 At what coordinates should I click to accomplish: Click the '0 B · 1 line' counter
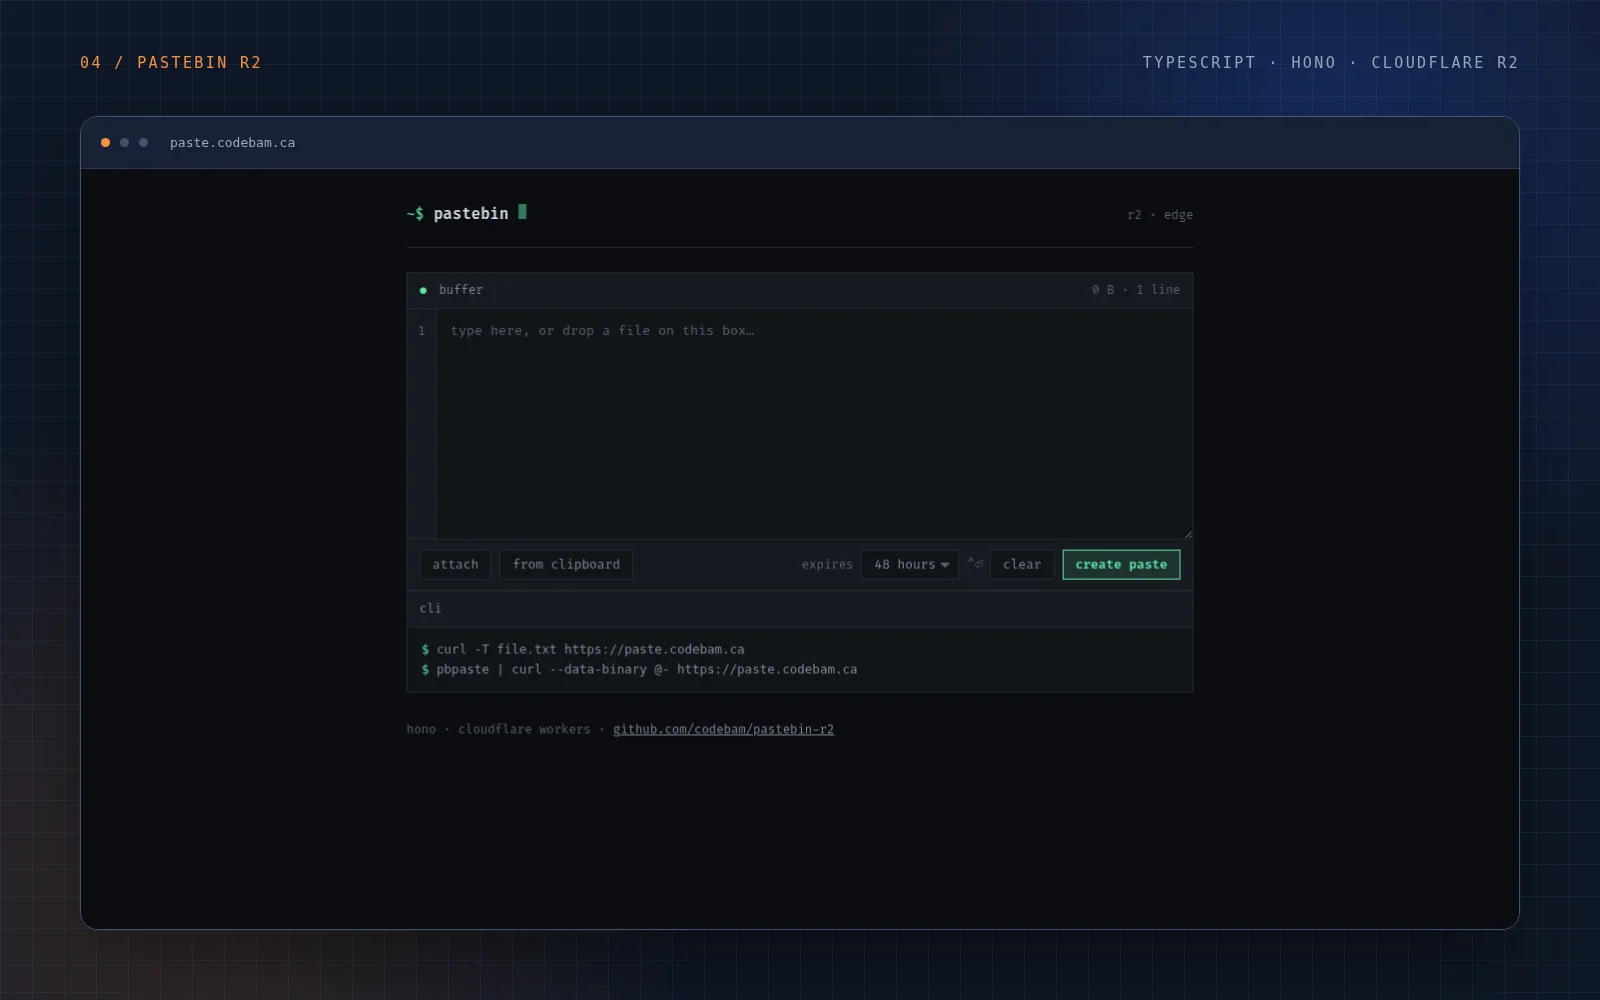point(1136,290)
